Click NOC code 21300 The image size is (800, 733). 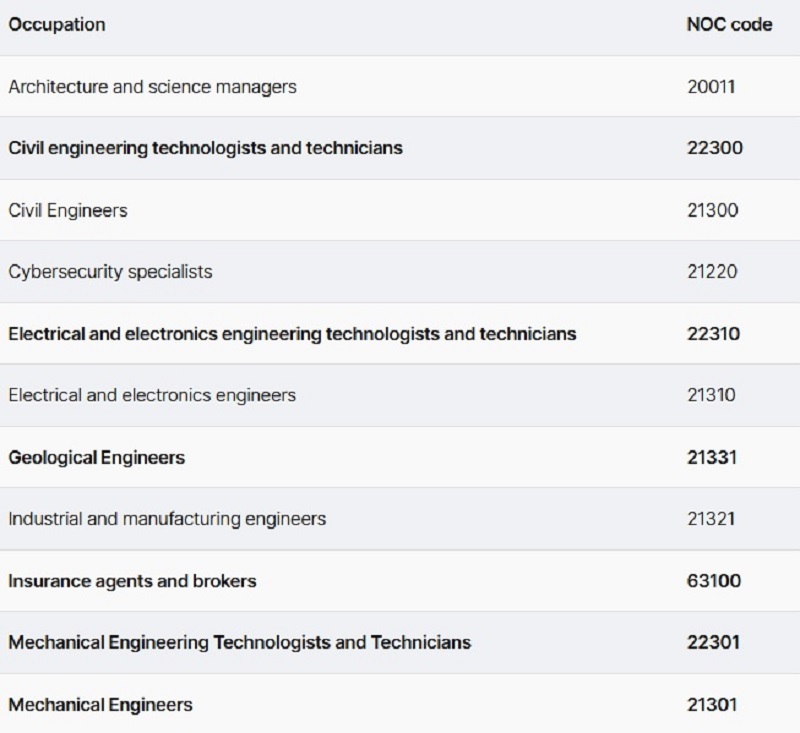tap(712, 210)
